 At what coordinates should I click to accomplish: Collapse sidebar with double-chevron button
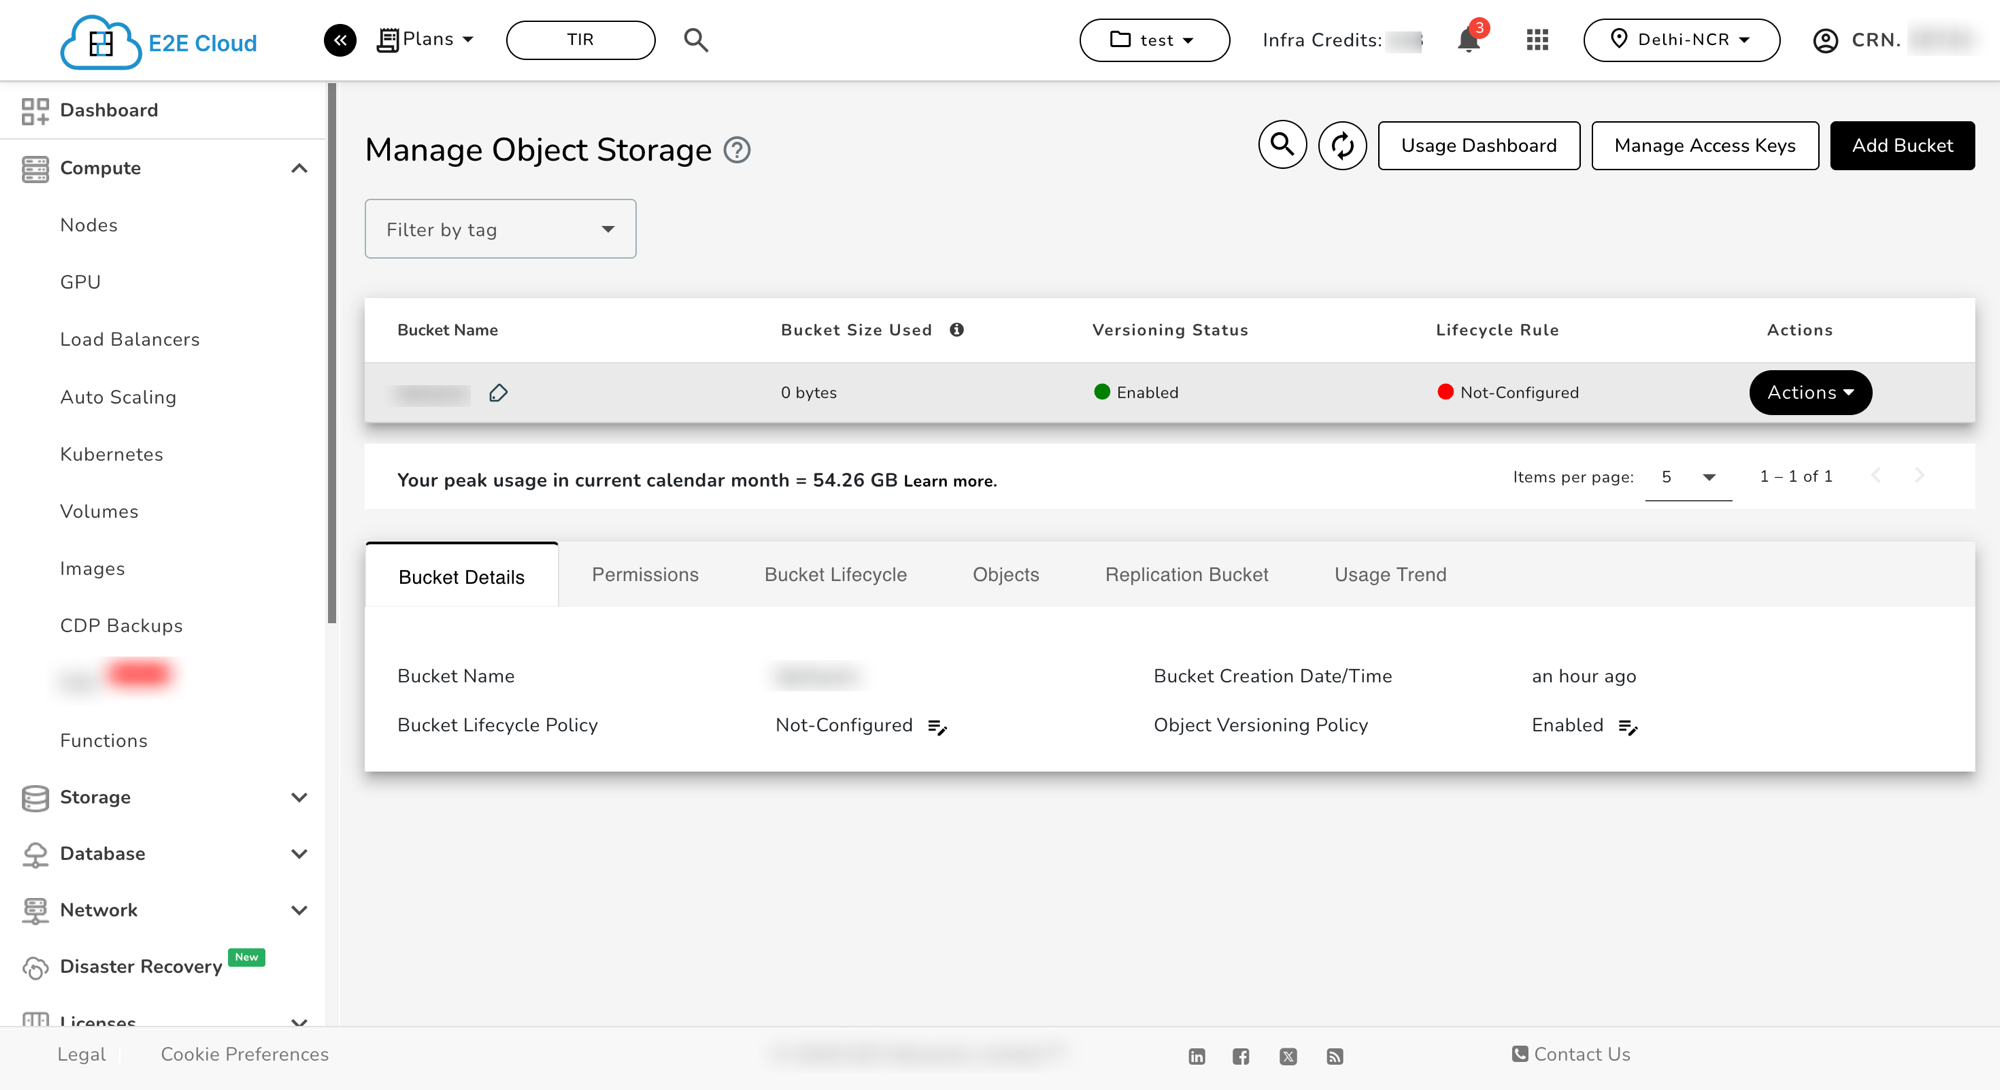click(x=340, y=40)
